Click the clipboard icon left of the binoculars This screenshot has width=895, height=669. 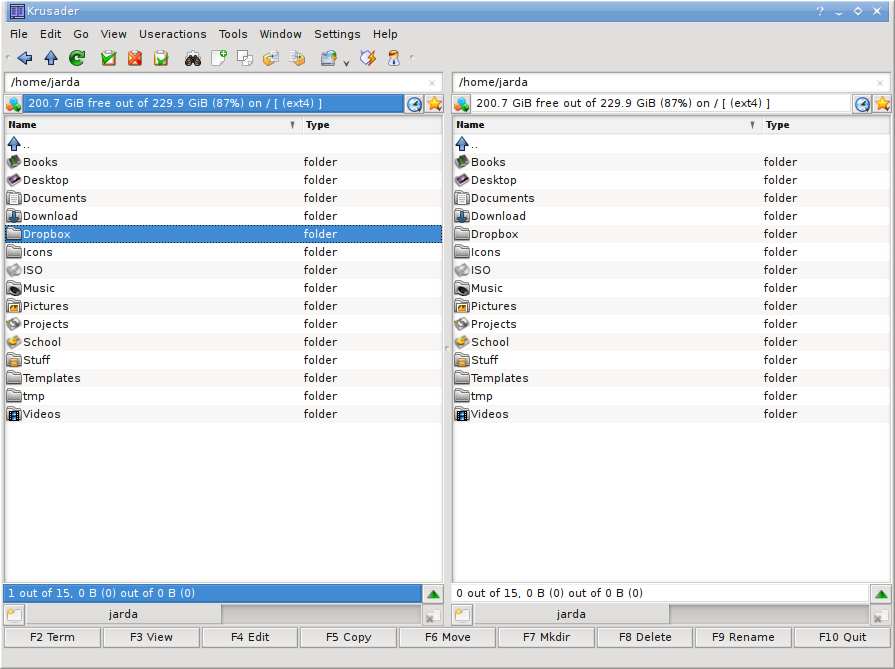click(161, 58)
